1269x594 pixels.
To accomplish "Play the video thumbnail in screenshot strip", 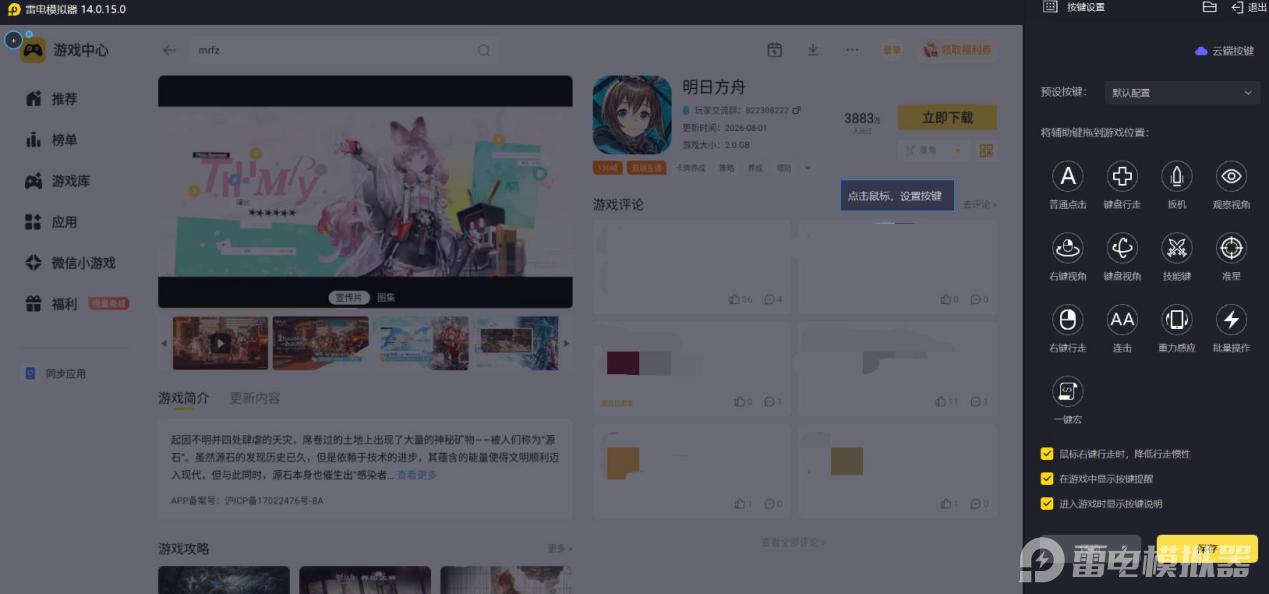I will (x=220, y=343).
